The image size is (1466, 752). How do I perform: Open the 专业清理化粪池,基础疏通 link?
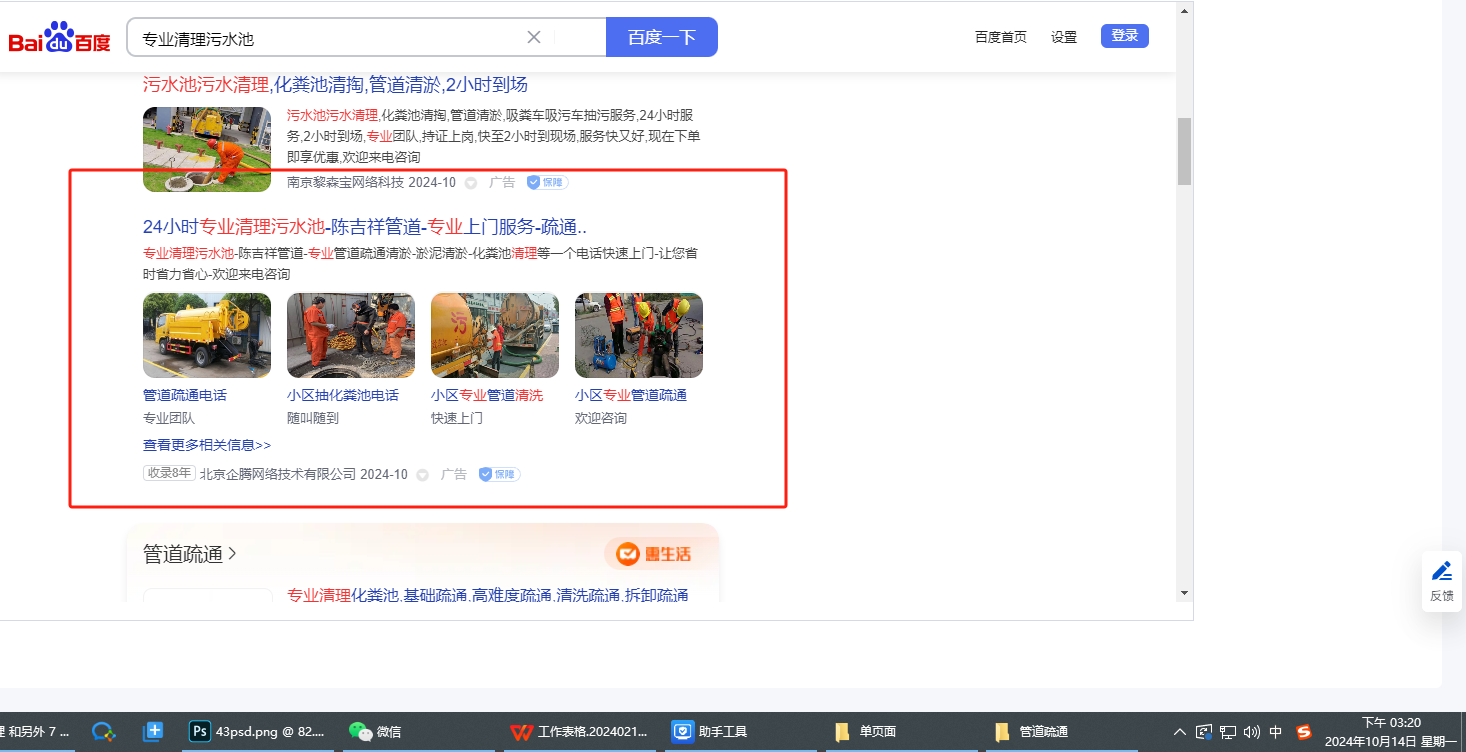(x=488, y=595)
